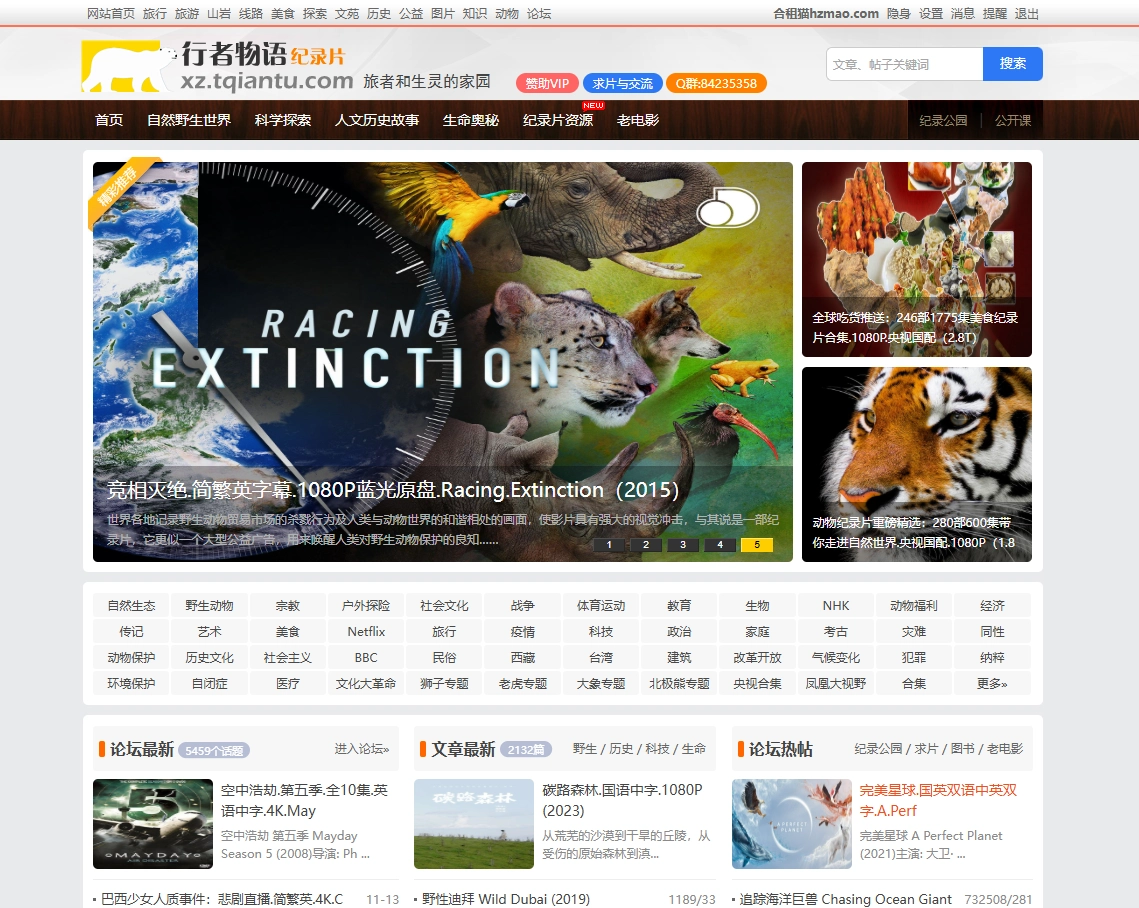Open 纪录片资源 navigation menu
The image size is (1139, 908).
pyautogui.click(x=557, y=120)
